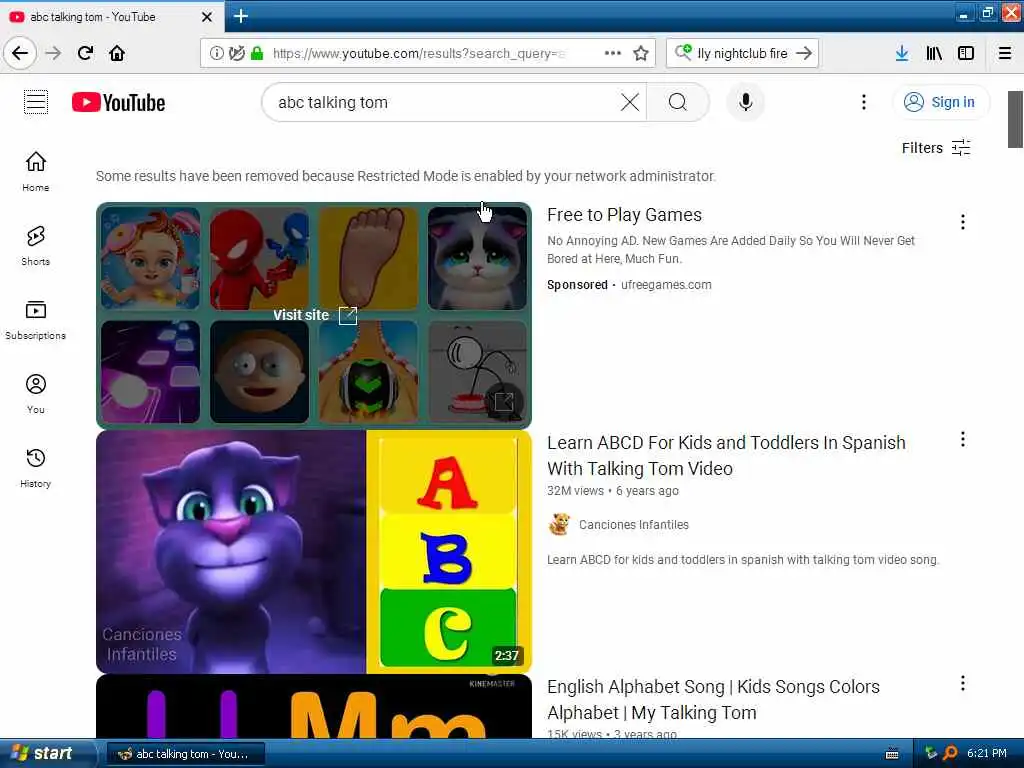Click the magnifier tray icon
Image resolution: width=1024 pixels, height=768 pixels.
click(950, 754)
